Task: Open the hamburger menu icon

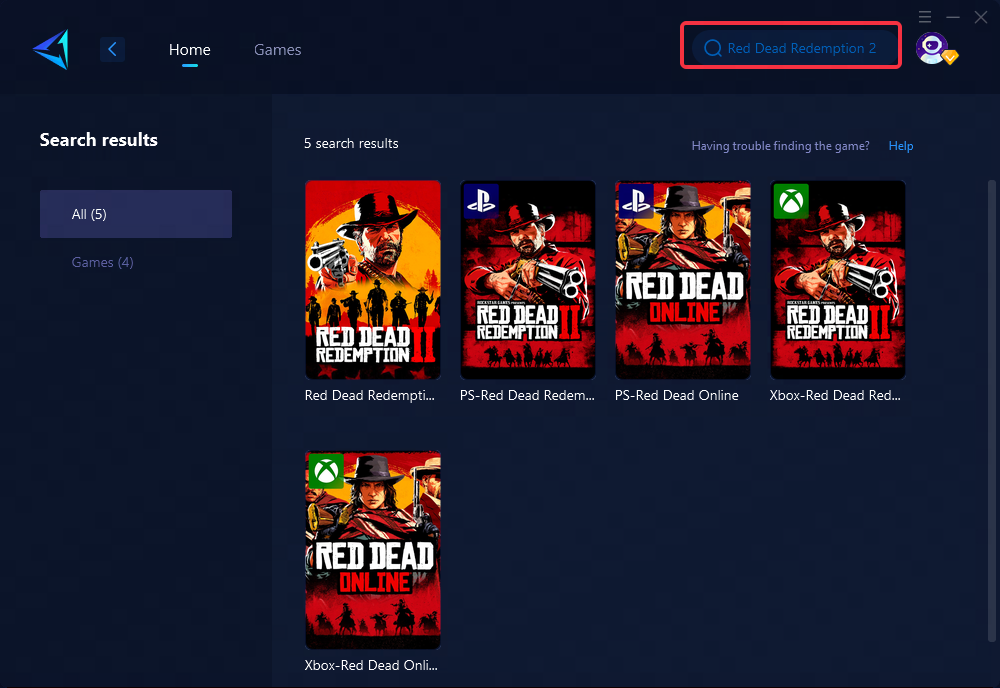Action: pos(925,17)
